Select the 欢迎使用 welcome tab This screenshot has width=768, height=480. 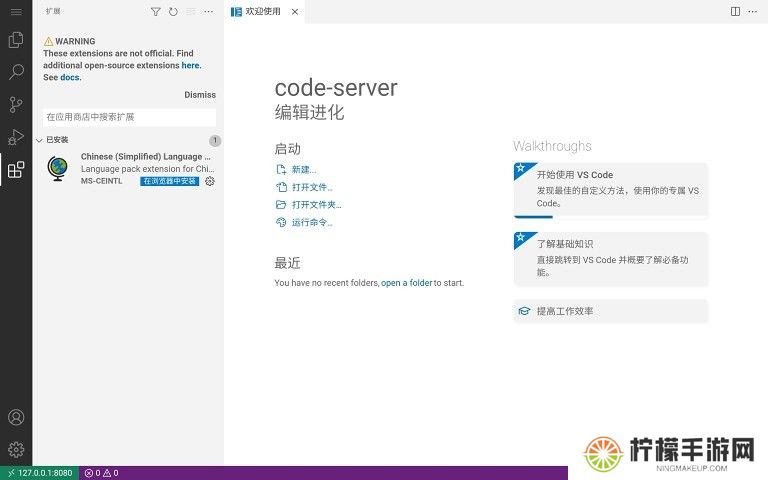(x=263, y=12)
